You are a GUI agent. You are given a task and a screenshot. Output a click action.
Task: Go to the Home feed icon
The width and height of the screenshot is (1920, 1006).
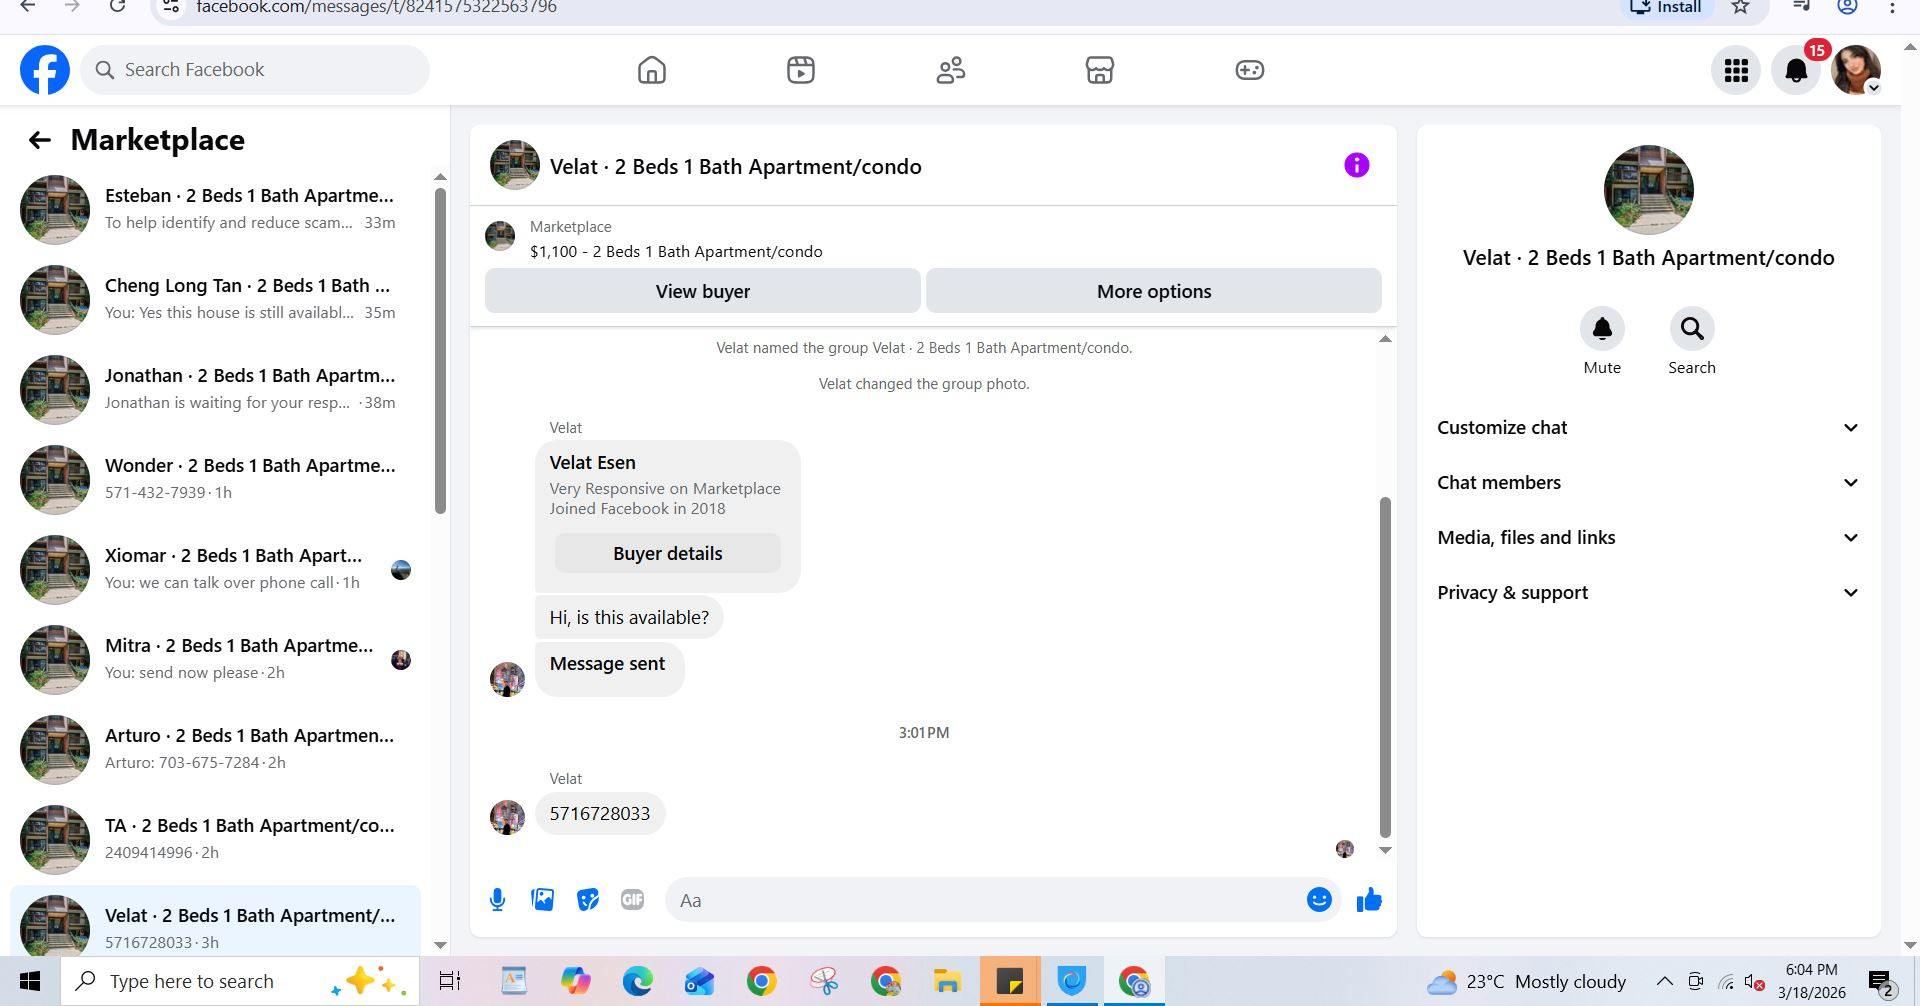(x=652, y=70)
